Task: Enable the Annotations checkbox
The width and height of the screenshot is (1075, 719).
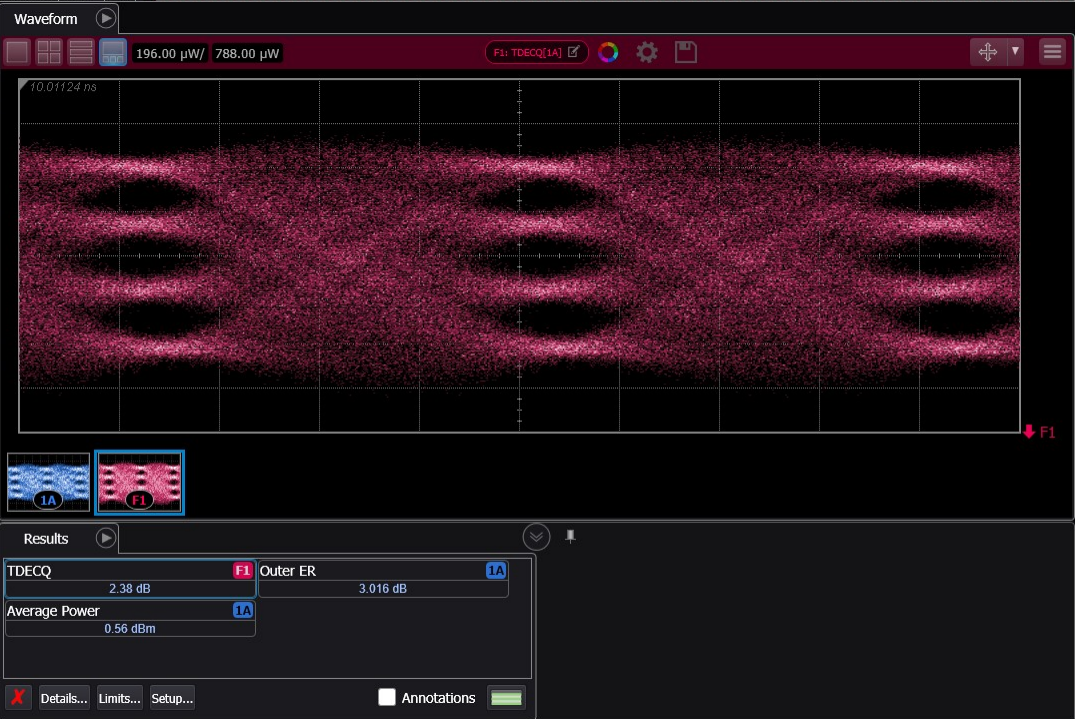Action: 387,698
